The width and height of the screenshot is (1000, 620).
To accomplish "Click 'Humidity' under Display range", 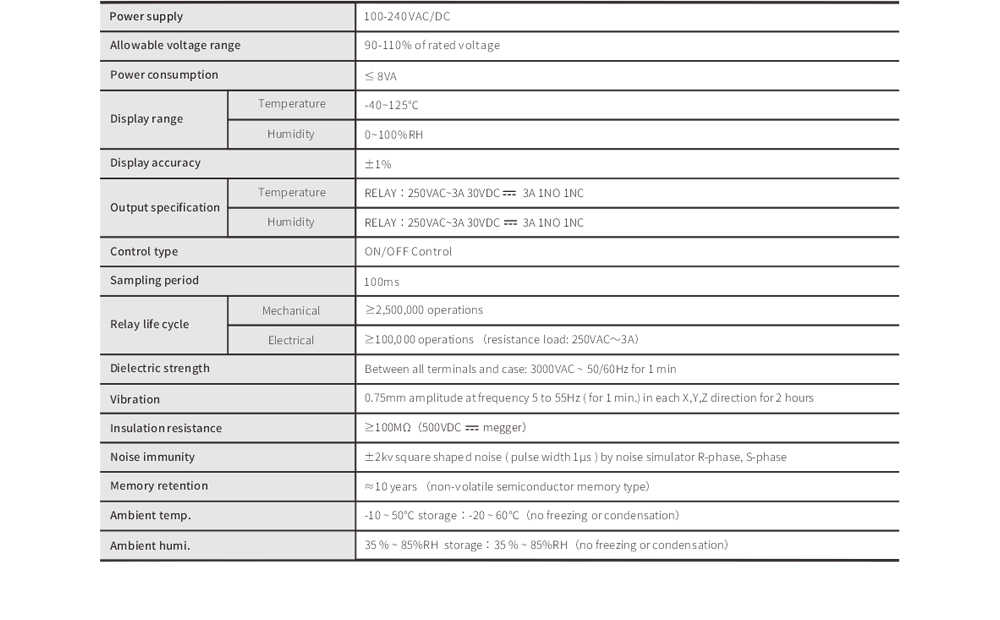I will pos(291,134).
